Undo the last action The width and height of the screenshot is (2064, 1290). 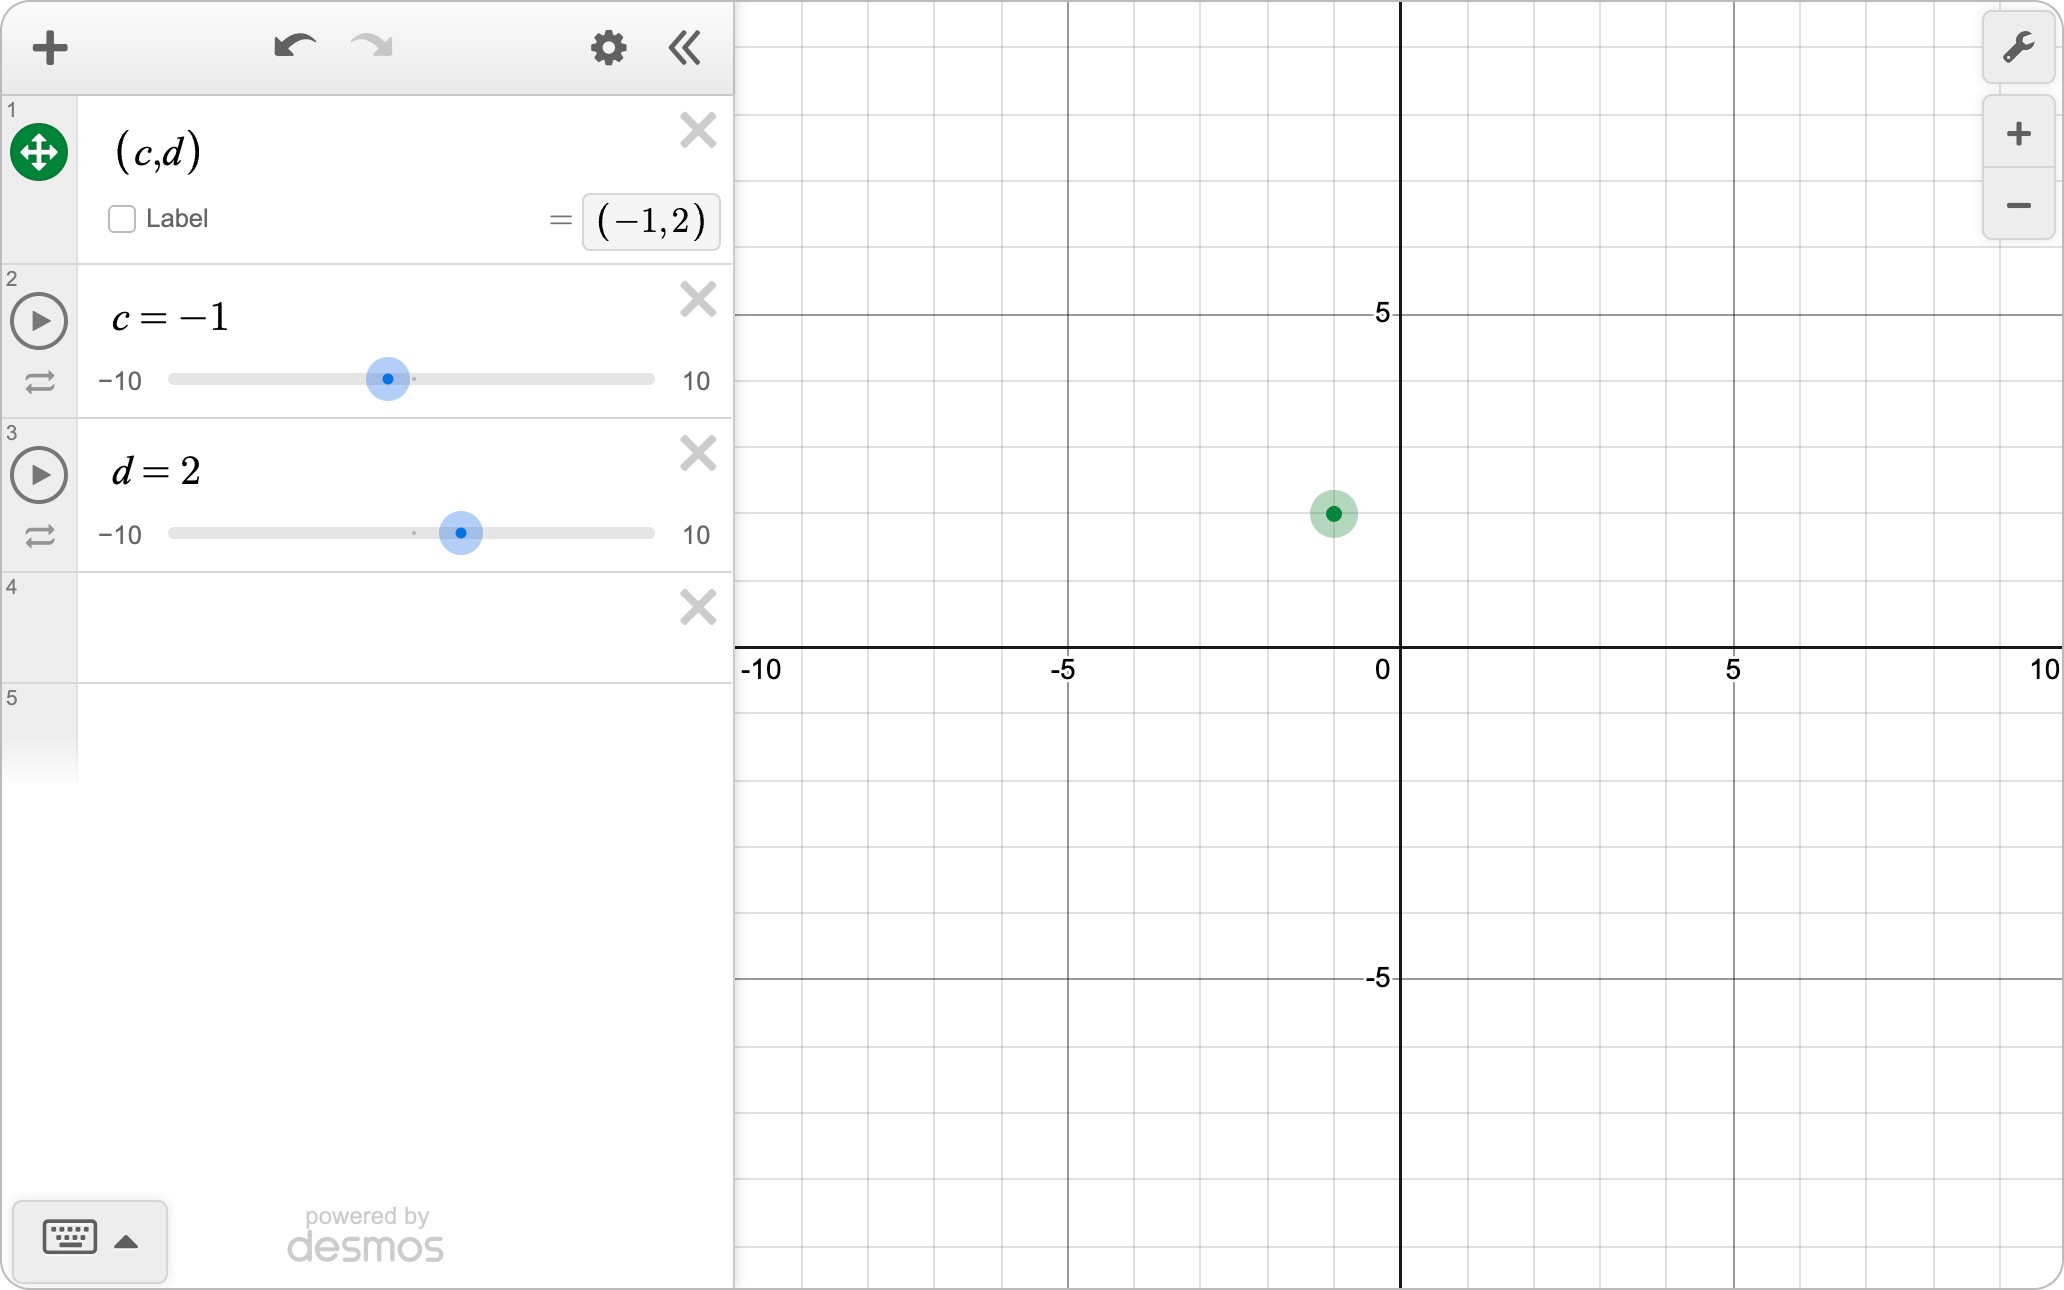point(295,46)
